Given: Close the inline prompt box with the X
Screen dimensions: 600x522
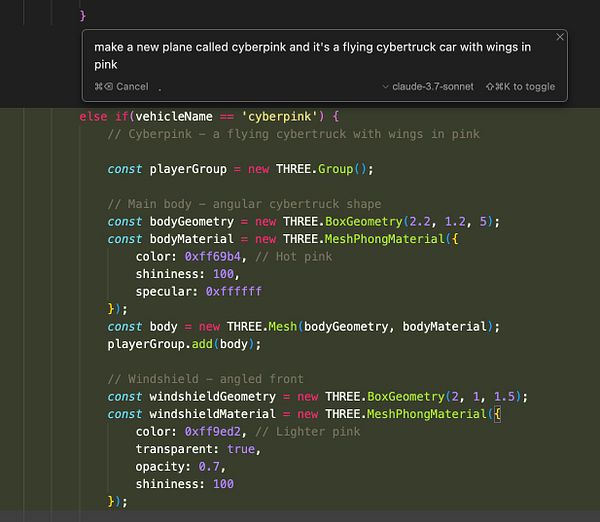Looking at the screenshot, I should (560, 37).
